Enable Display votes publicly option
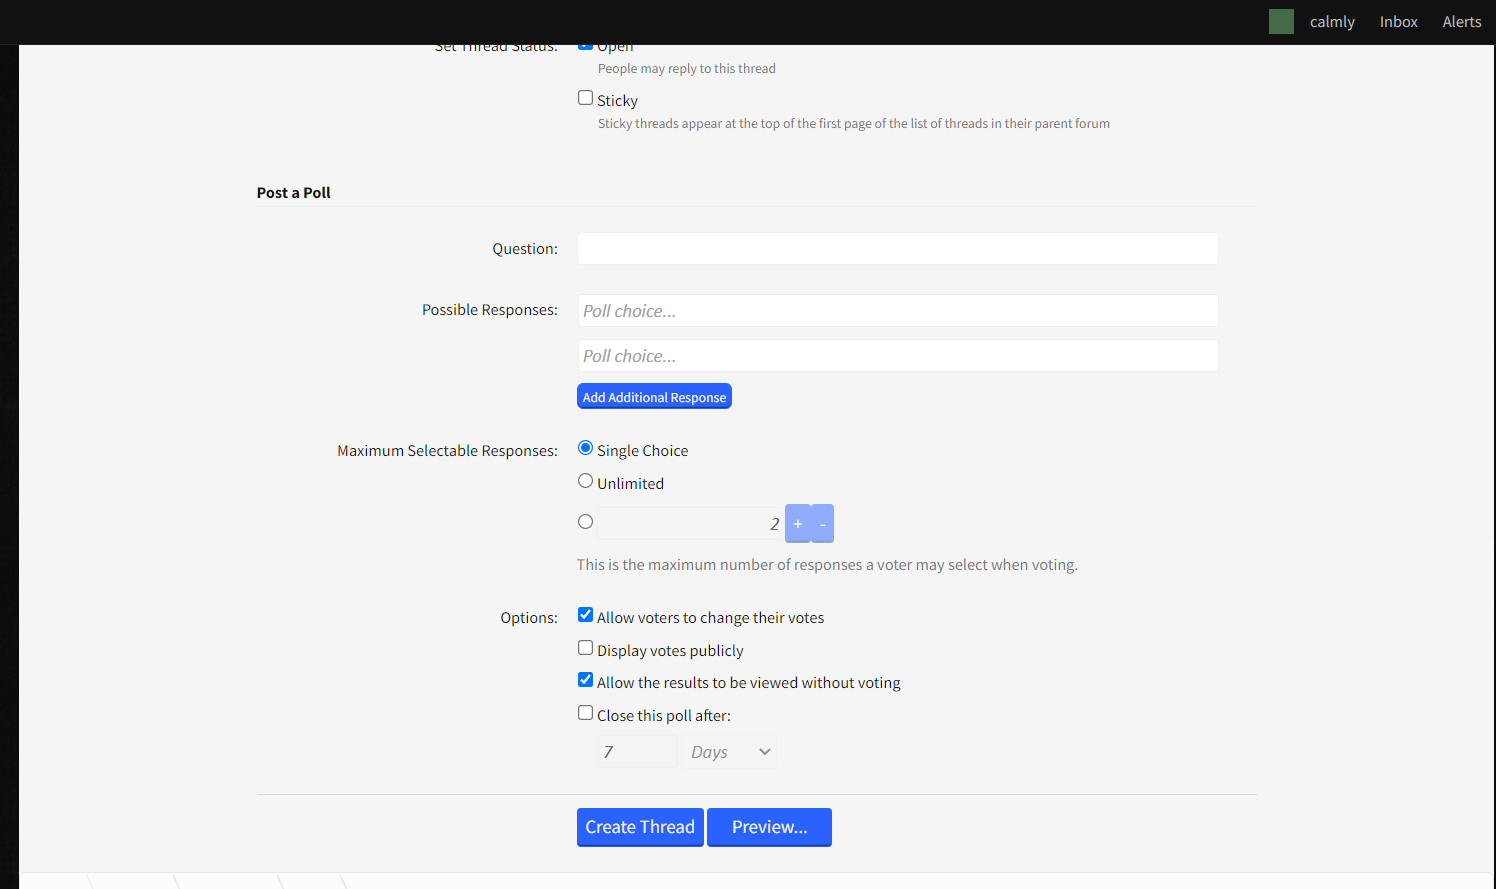 (585, 648)
